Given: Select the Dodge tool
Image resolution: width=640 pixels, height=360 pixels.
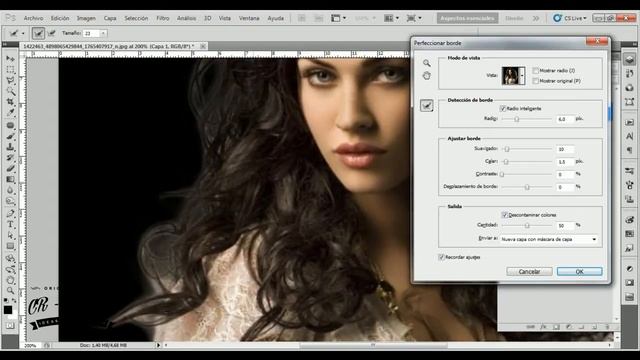Looking at the screenshot, I should [x=10, y=201].
